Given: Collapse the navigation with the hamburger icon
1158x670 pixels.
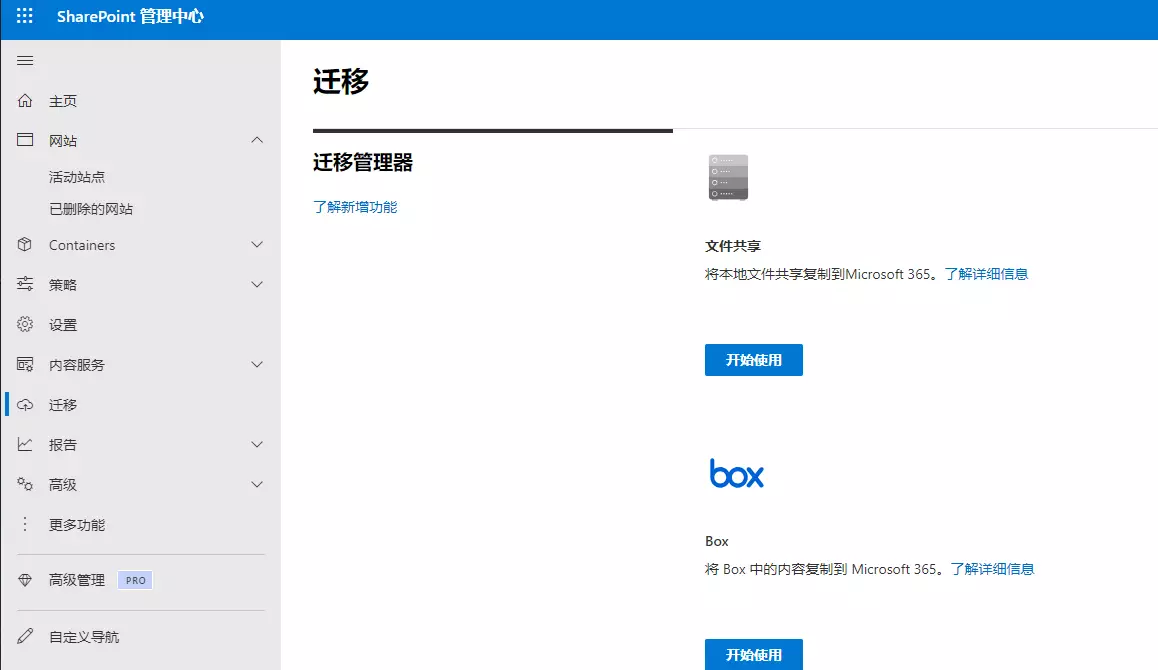Looking at the screenshot, I should [25, 61].
